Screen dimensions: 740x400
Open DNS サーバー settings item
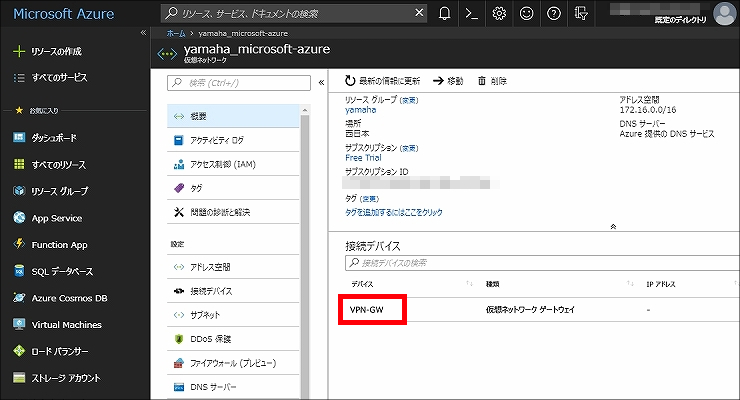click(x=233, y=387)
